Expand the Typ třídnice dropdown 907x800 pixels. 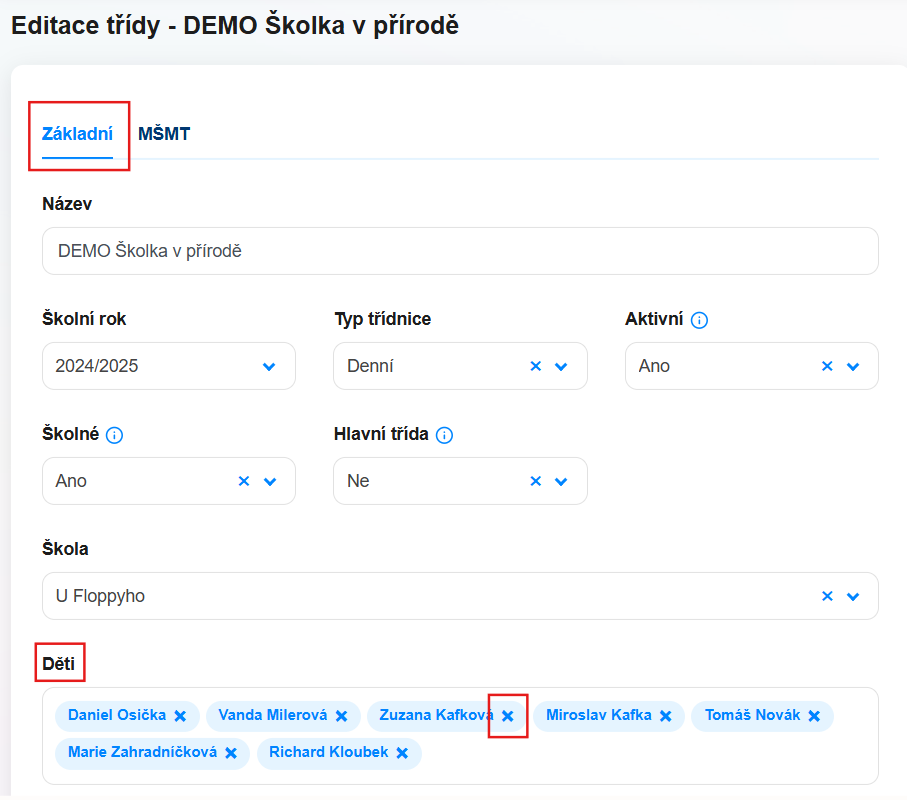pyautogui.click(x=561, y=367)
